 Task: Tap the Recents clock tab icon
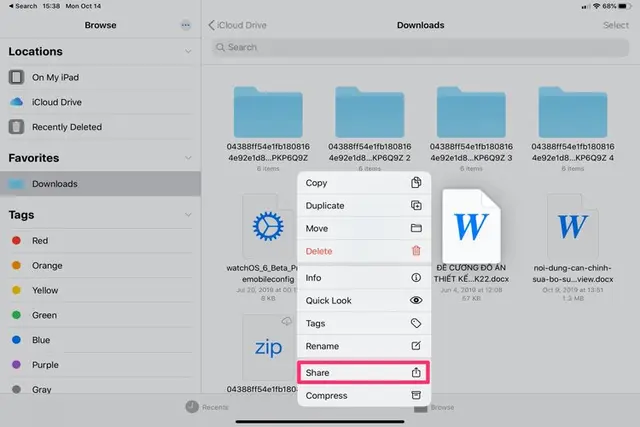192,407
